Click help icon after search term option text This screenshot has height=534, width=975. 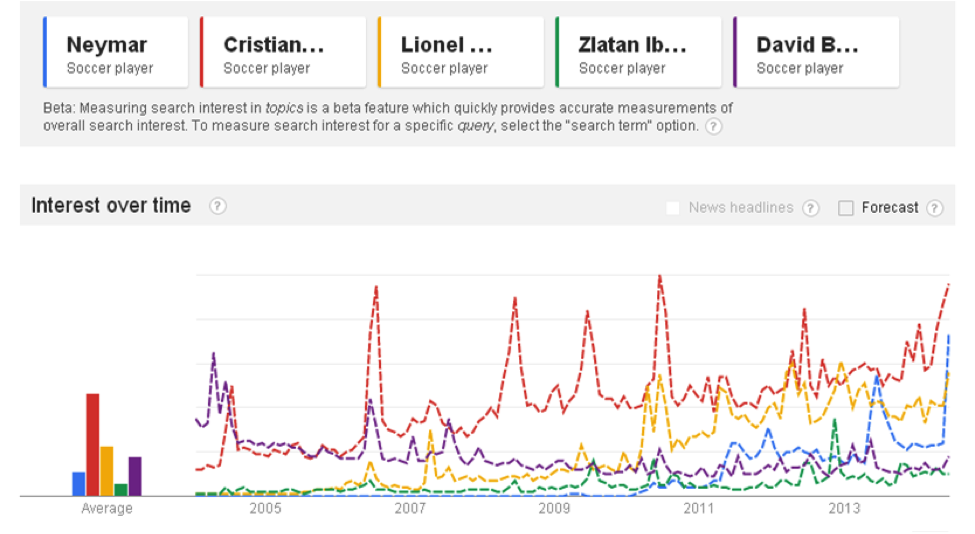[x=714, y=127]
